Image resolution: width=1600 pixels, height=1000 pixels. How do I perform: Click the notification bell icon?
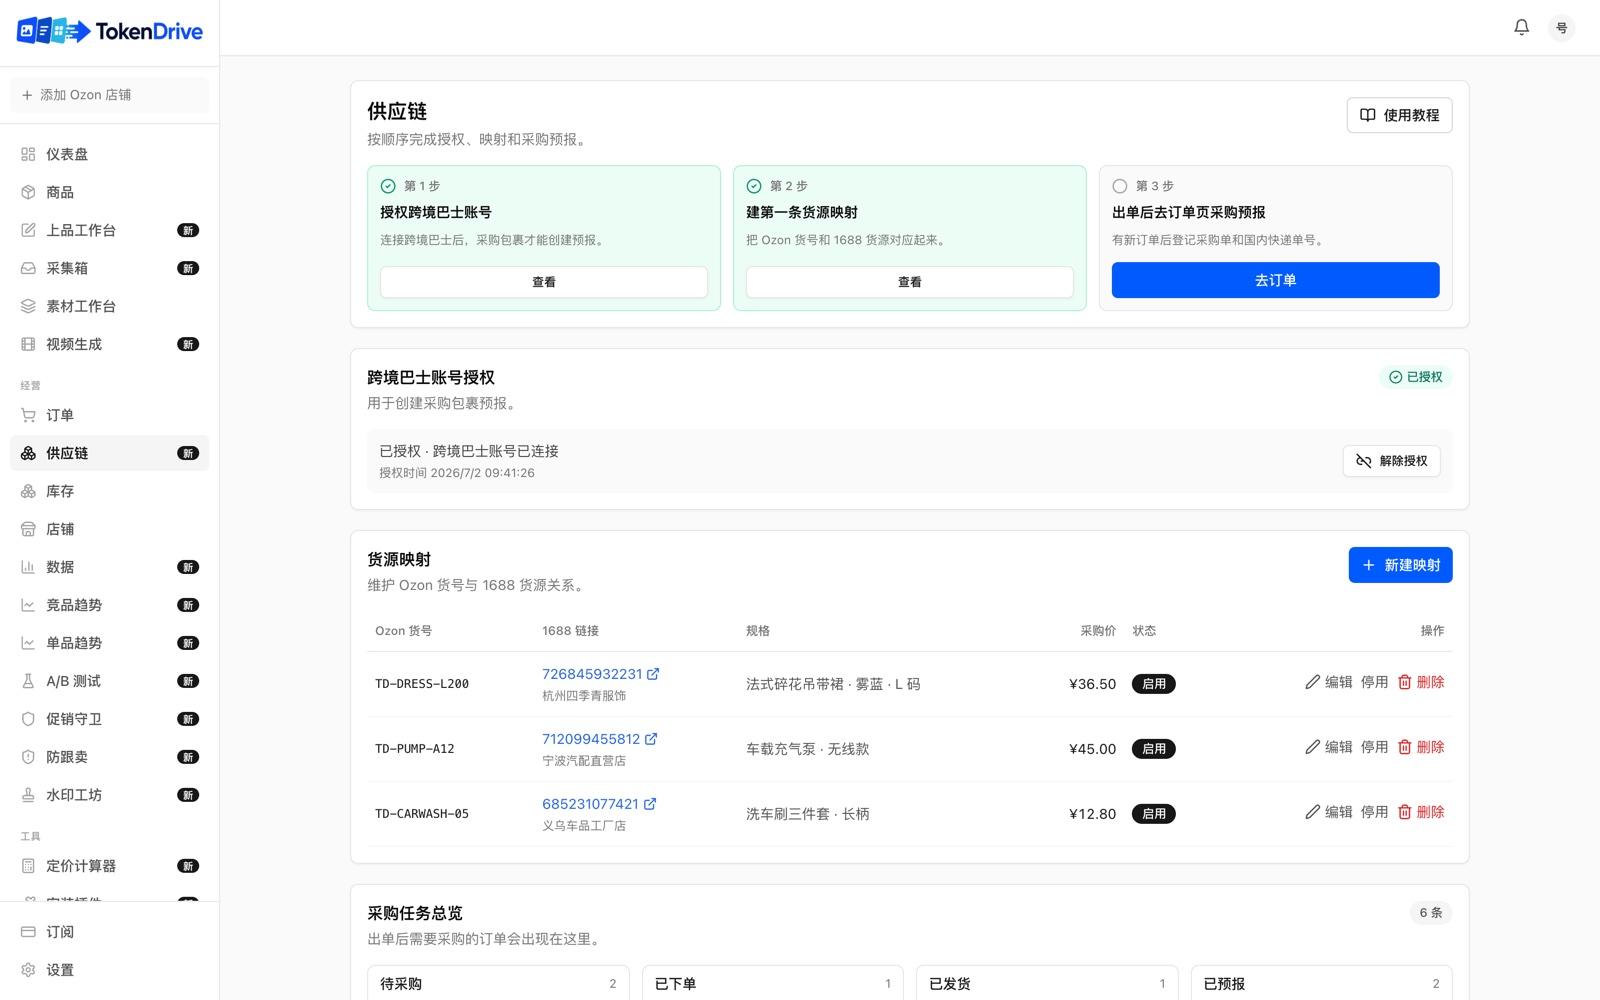click(1521, 27)
